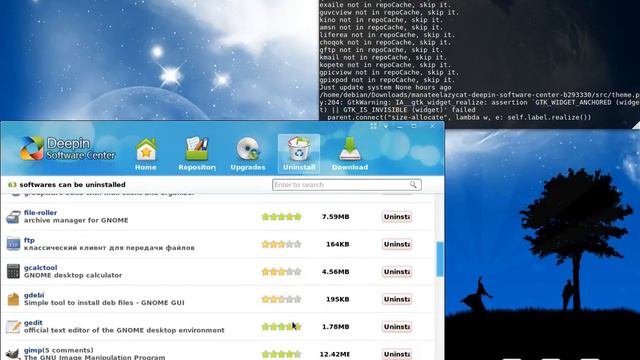Click the software list scrollbar thumb

pyautogui.click(x=440, y=259)
